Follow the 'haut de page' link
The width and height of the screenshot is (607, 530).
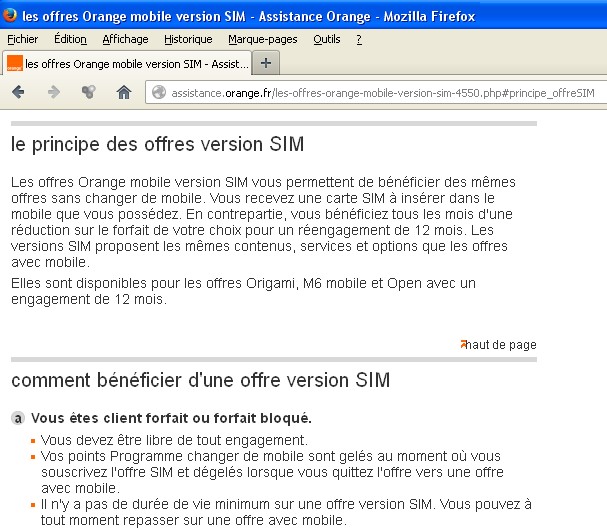tap(501, 345)
